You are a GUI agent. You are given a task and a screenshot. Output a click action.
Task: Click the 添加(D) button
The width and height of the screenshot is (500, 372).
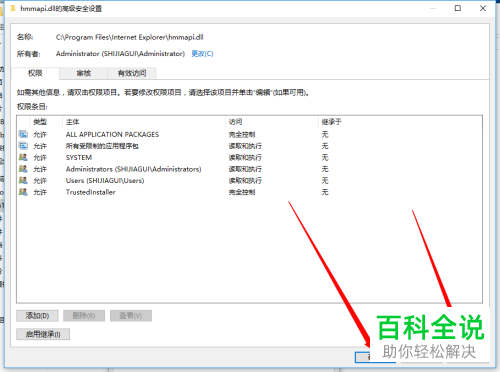tap(37, 316)
